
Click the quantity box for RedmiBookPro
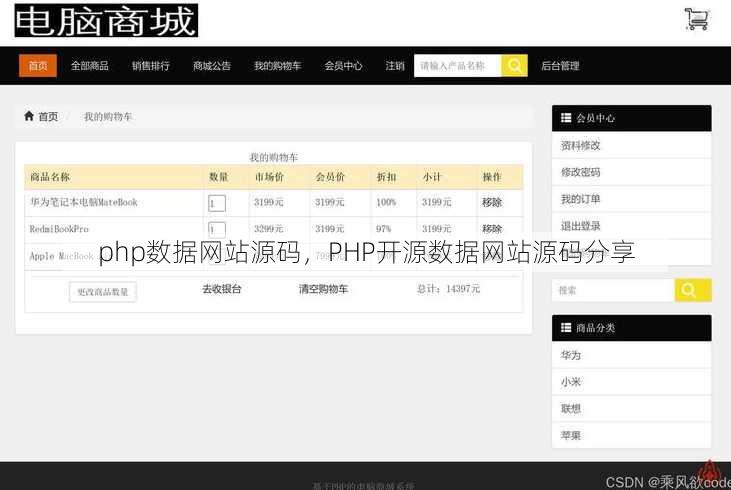(217, 229)
